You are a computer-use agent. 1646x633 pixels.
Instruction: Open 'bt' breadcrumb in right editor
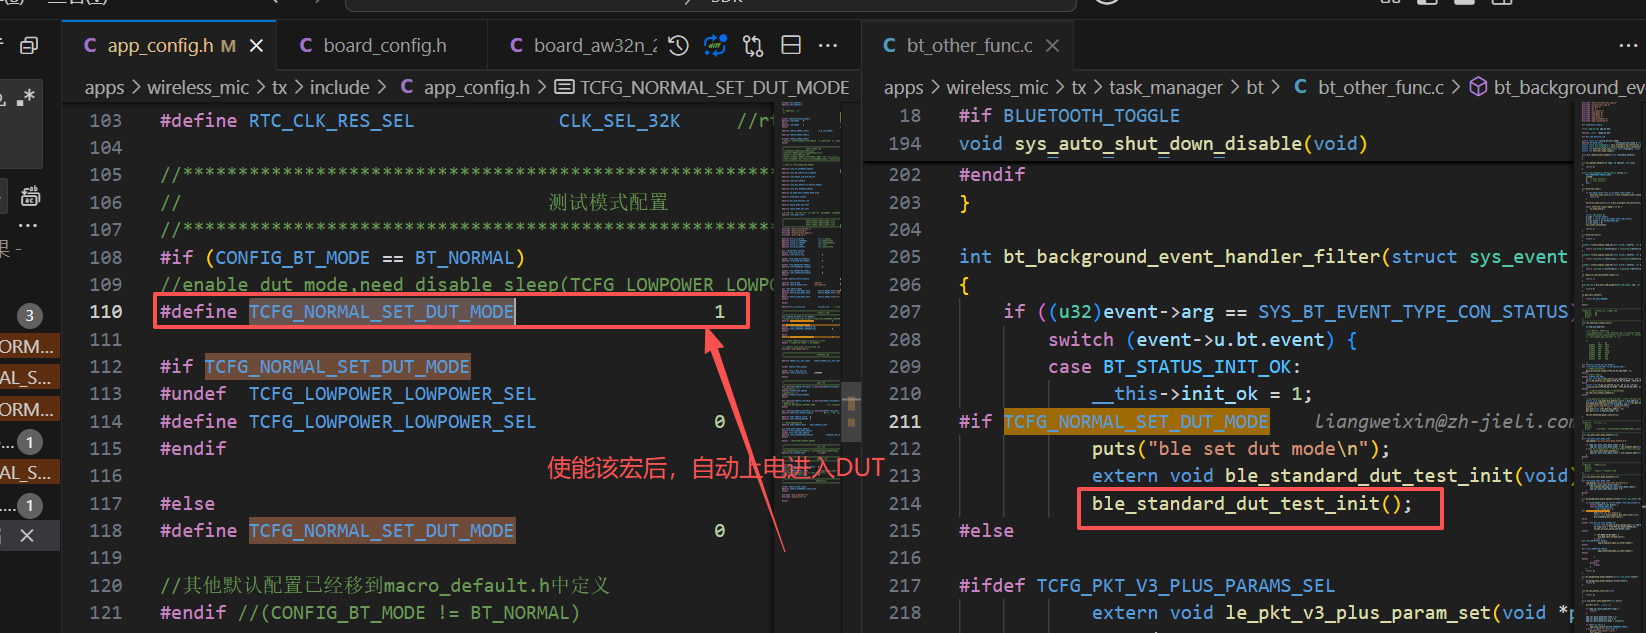point(1255,88)
